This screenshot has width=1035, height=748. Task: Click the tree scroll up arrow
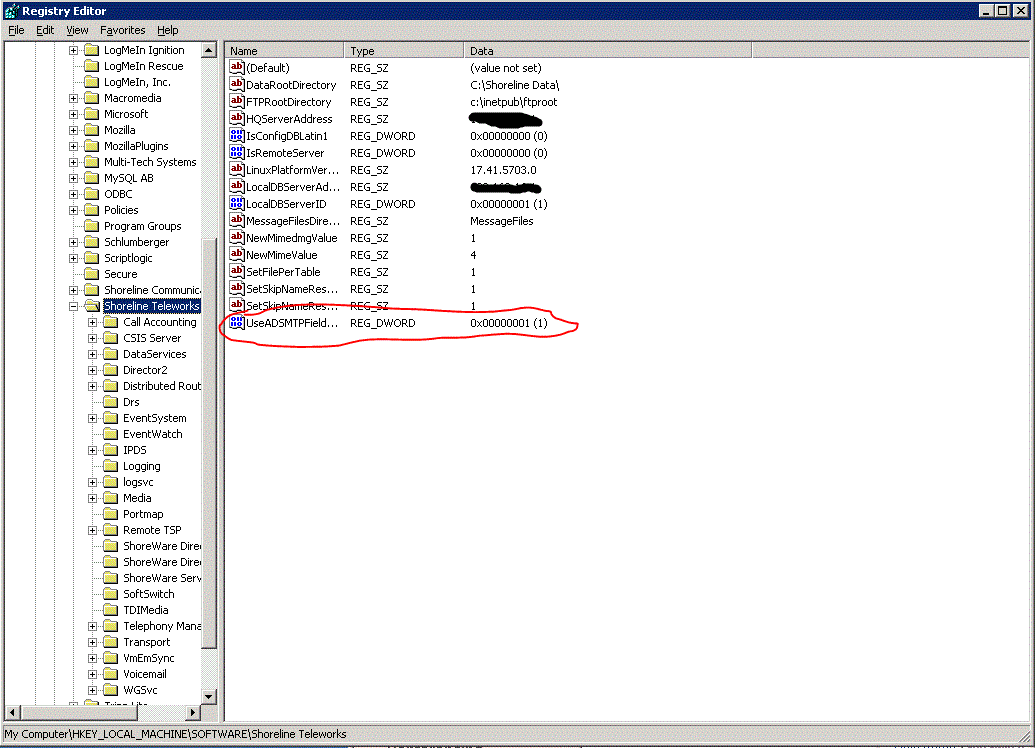(209, 50)
